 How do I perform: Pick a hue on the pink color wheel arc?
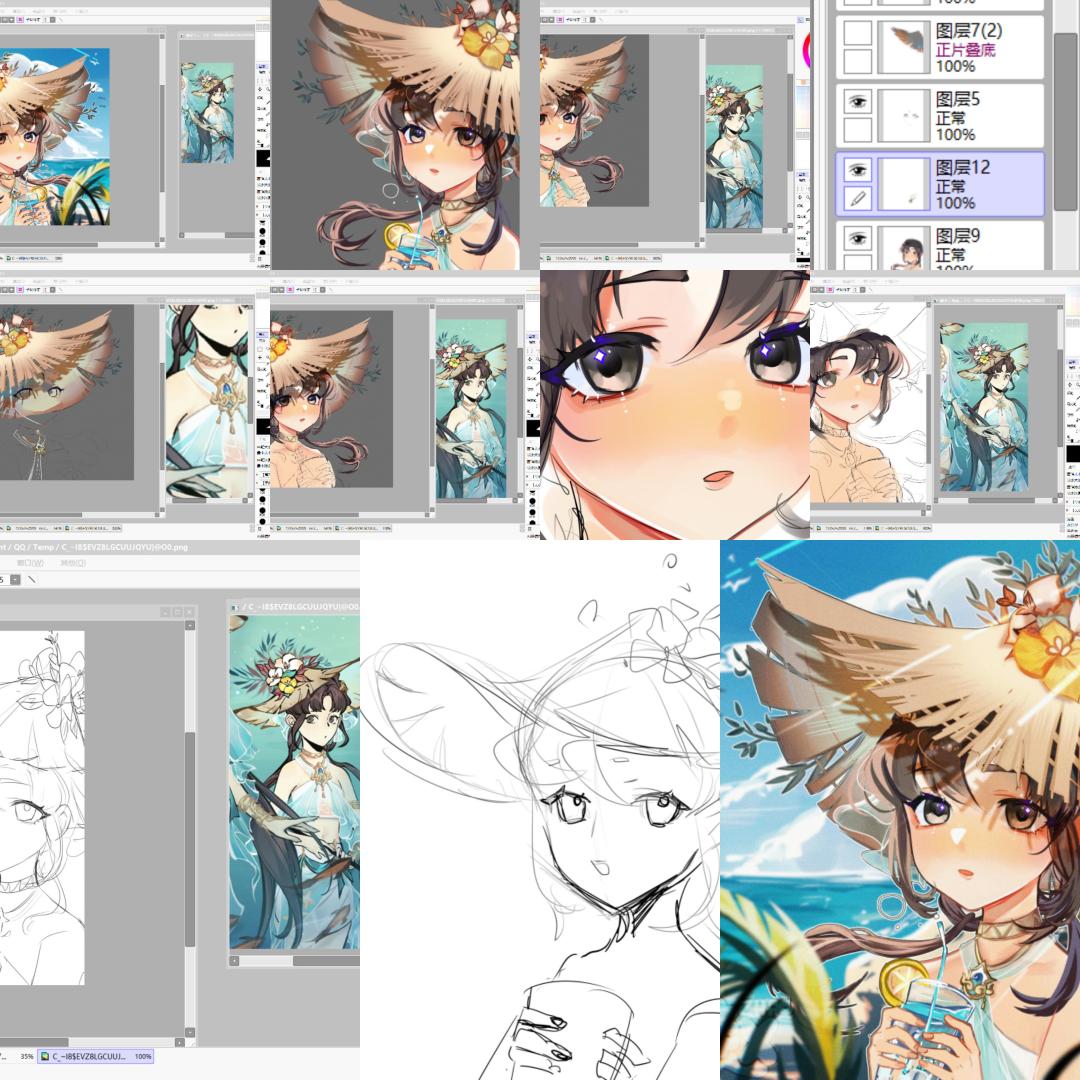(x=807, y=50)
